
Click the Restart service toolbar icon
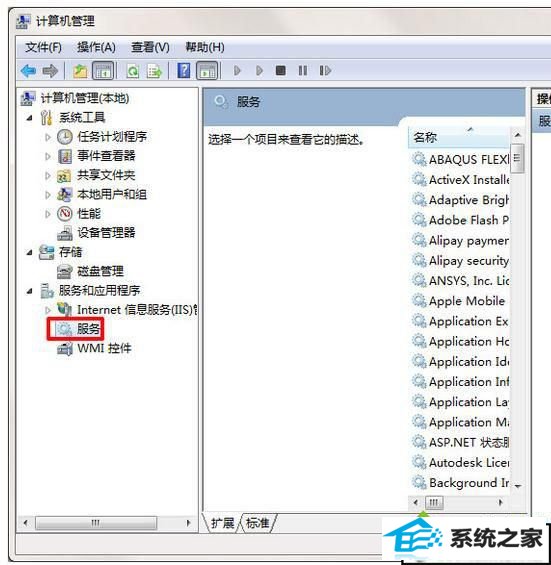(325, 70)
